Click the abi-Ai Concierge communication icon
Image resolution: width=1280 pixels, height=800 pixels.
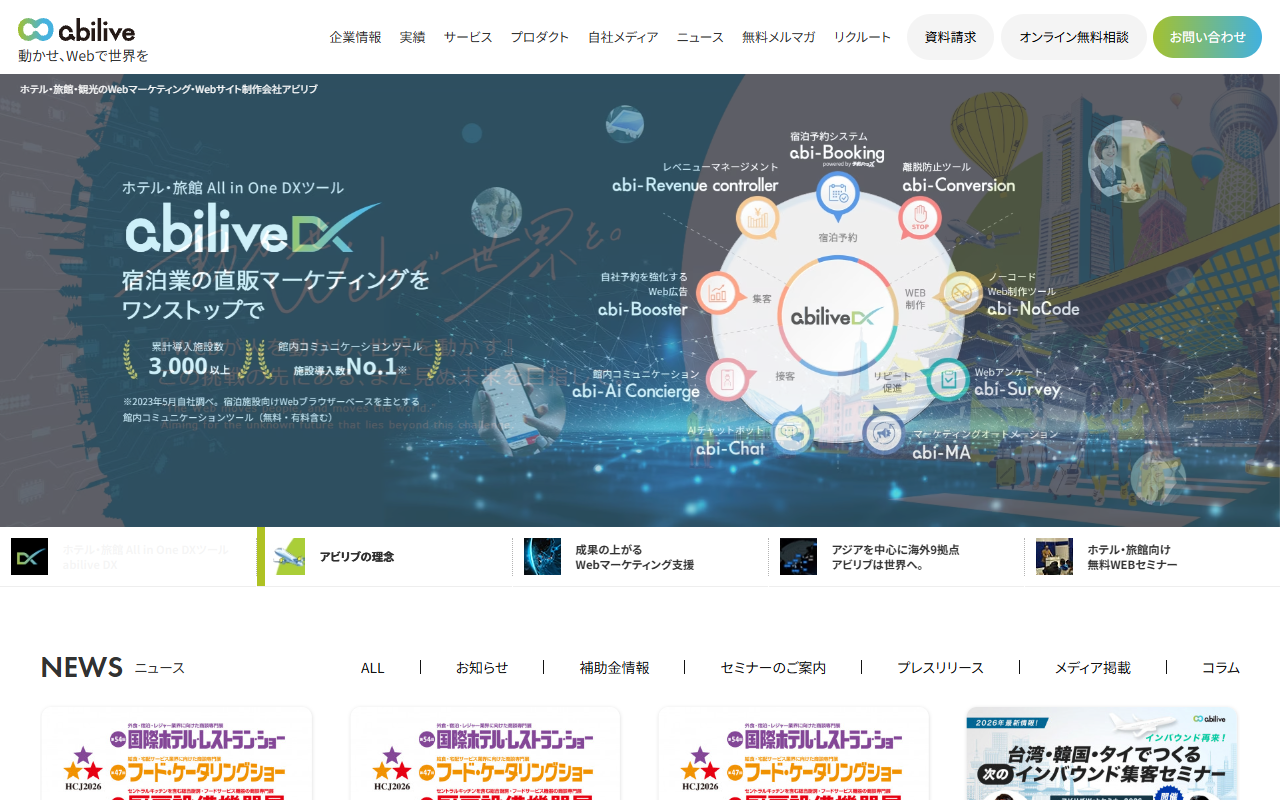point(727,380)
